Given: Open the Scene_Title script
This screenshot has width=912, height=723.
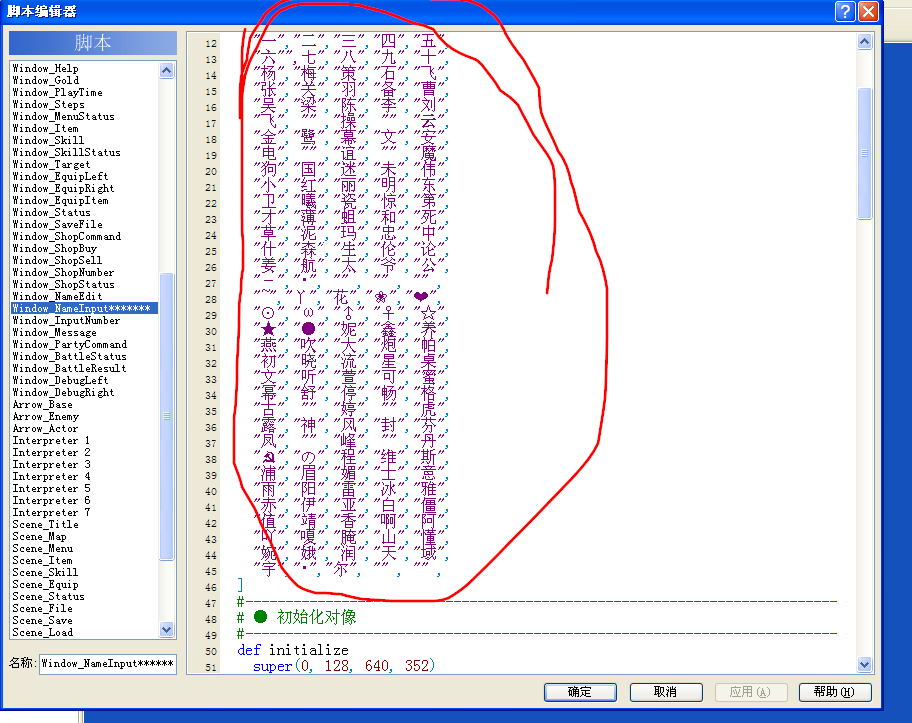Looking at the screenshot, I should click(45, 524).
